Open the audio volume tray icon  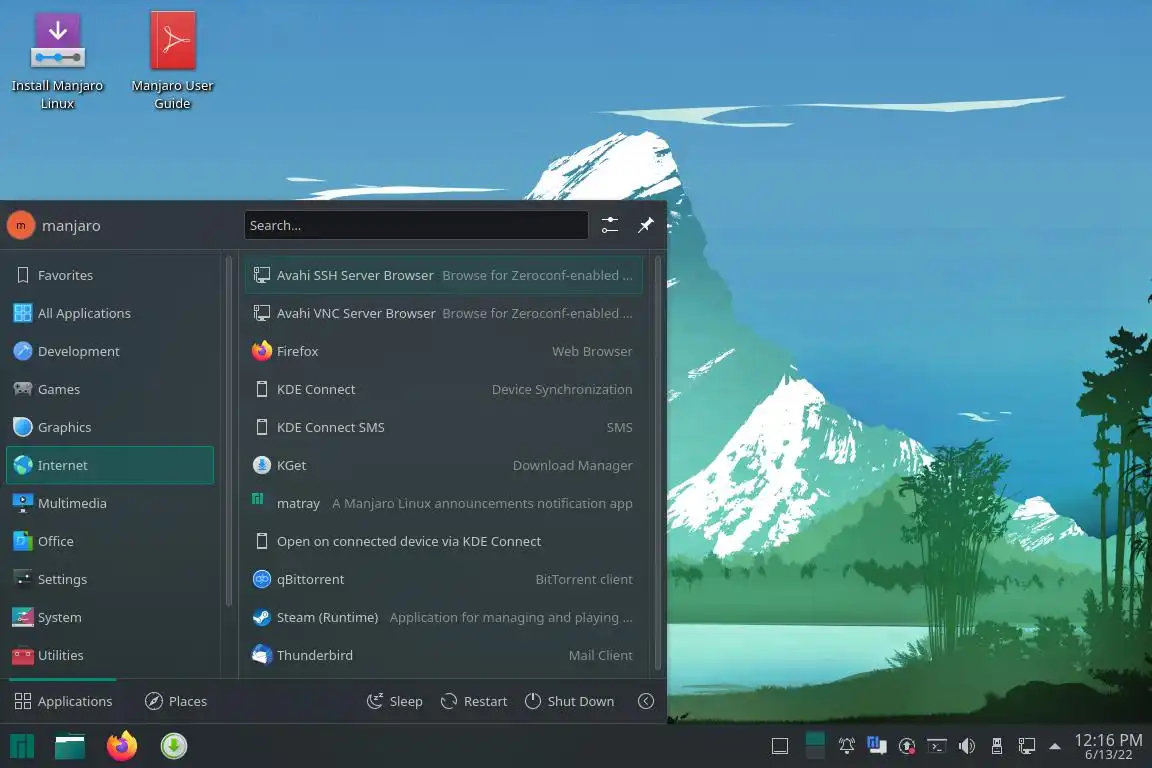pyautogui.click(x=967, y=747)
